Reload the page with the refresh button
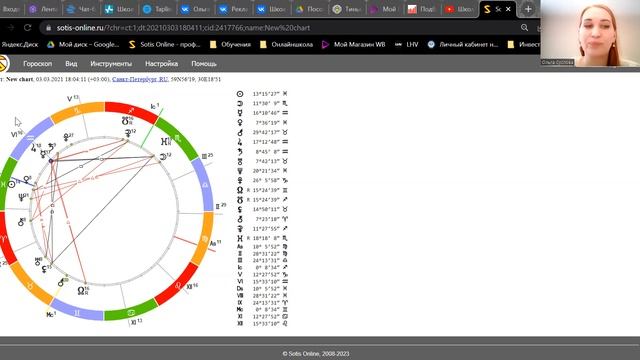This screenshot has width=640, height=360. (27, 28)
